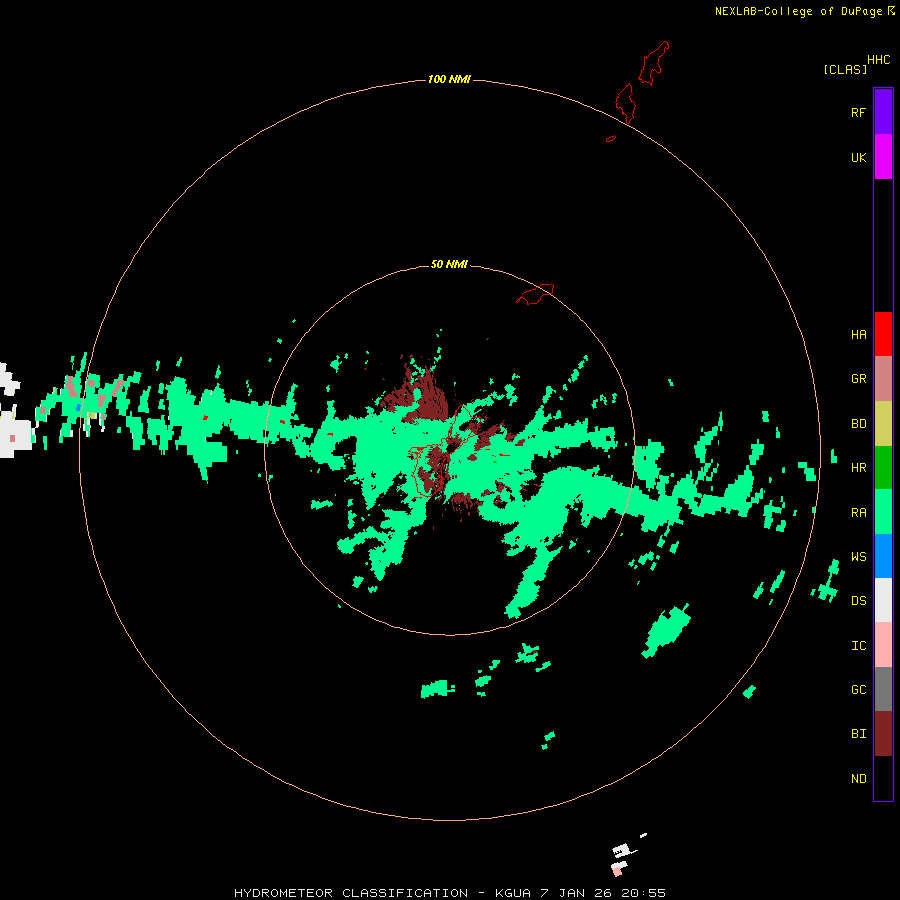Screen dimensions: 900x900
Task: Click the 50 NMI range ring label
Action: tap(449, 264)
